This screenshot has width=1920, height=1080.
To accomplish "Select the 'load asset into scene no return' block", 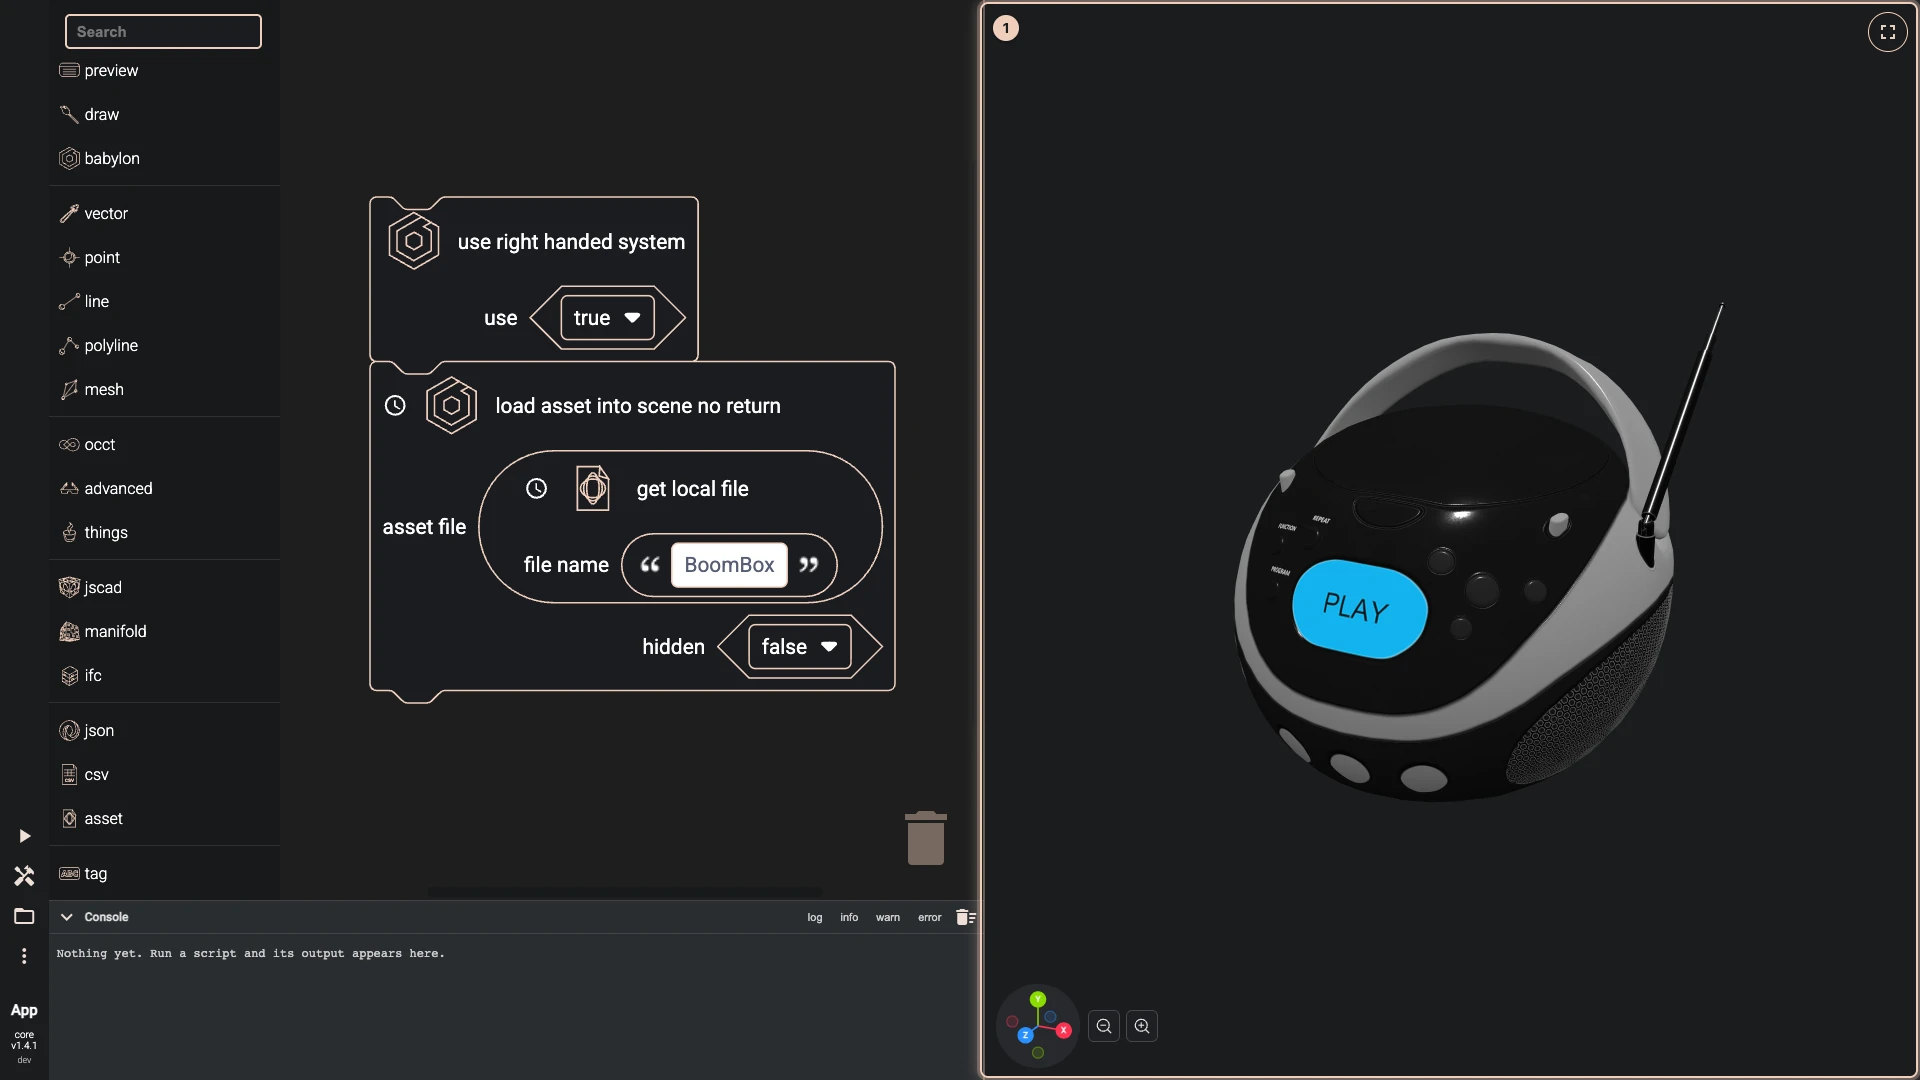I will (x=638, y=406).
